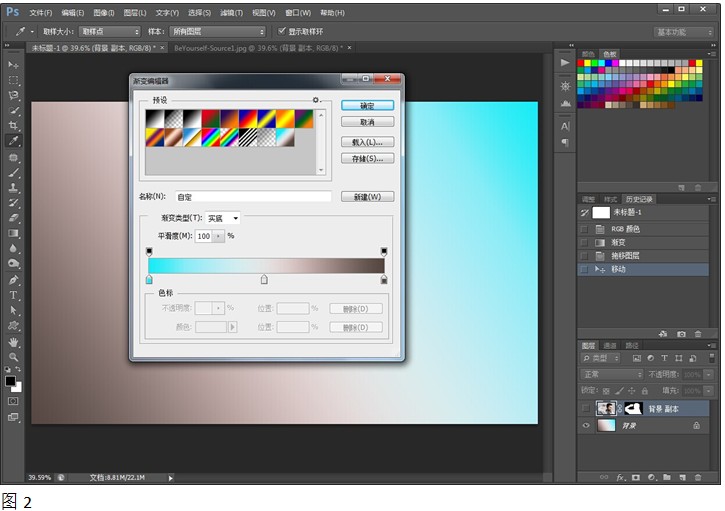Screen dimensions: 725x511
Task: Open 取样大小 dropdown (取样点)
Action: coord(109,31)
